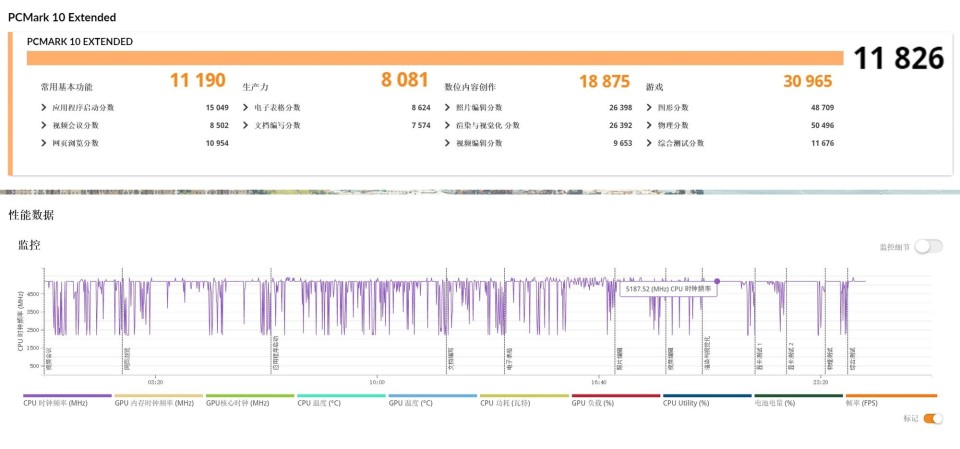This screenshot has width=960, height=449.
Task: Click the 5187.52 (MHz) CPU 时钟频率 tooltip
Action: tap(668, 289)
